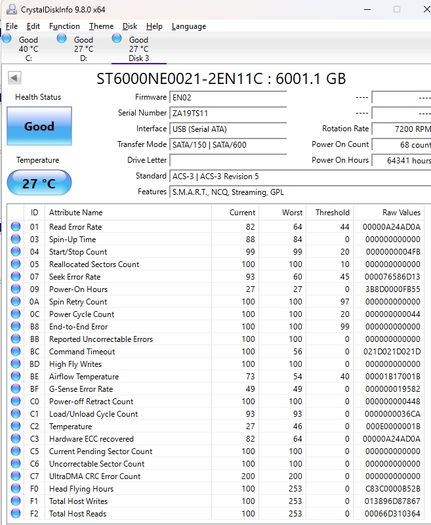This screenshot has width=431, height=525.
Task: Open the Language menu
Action: click(189, 26)
